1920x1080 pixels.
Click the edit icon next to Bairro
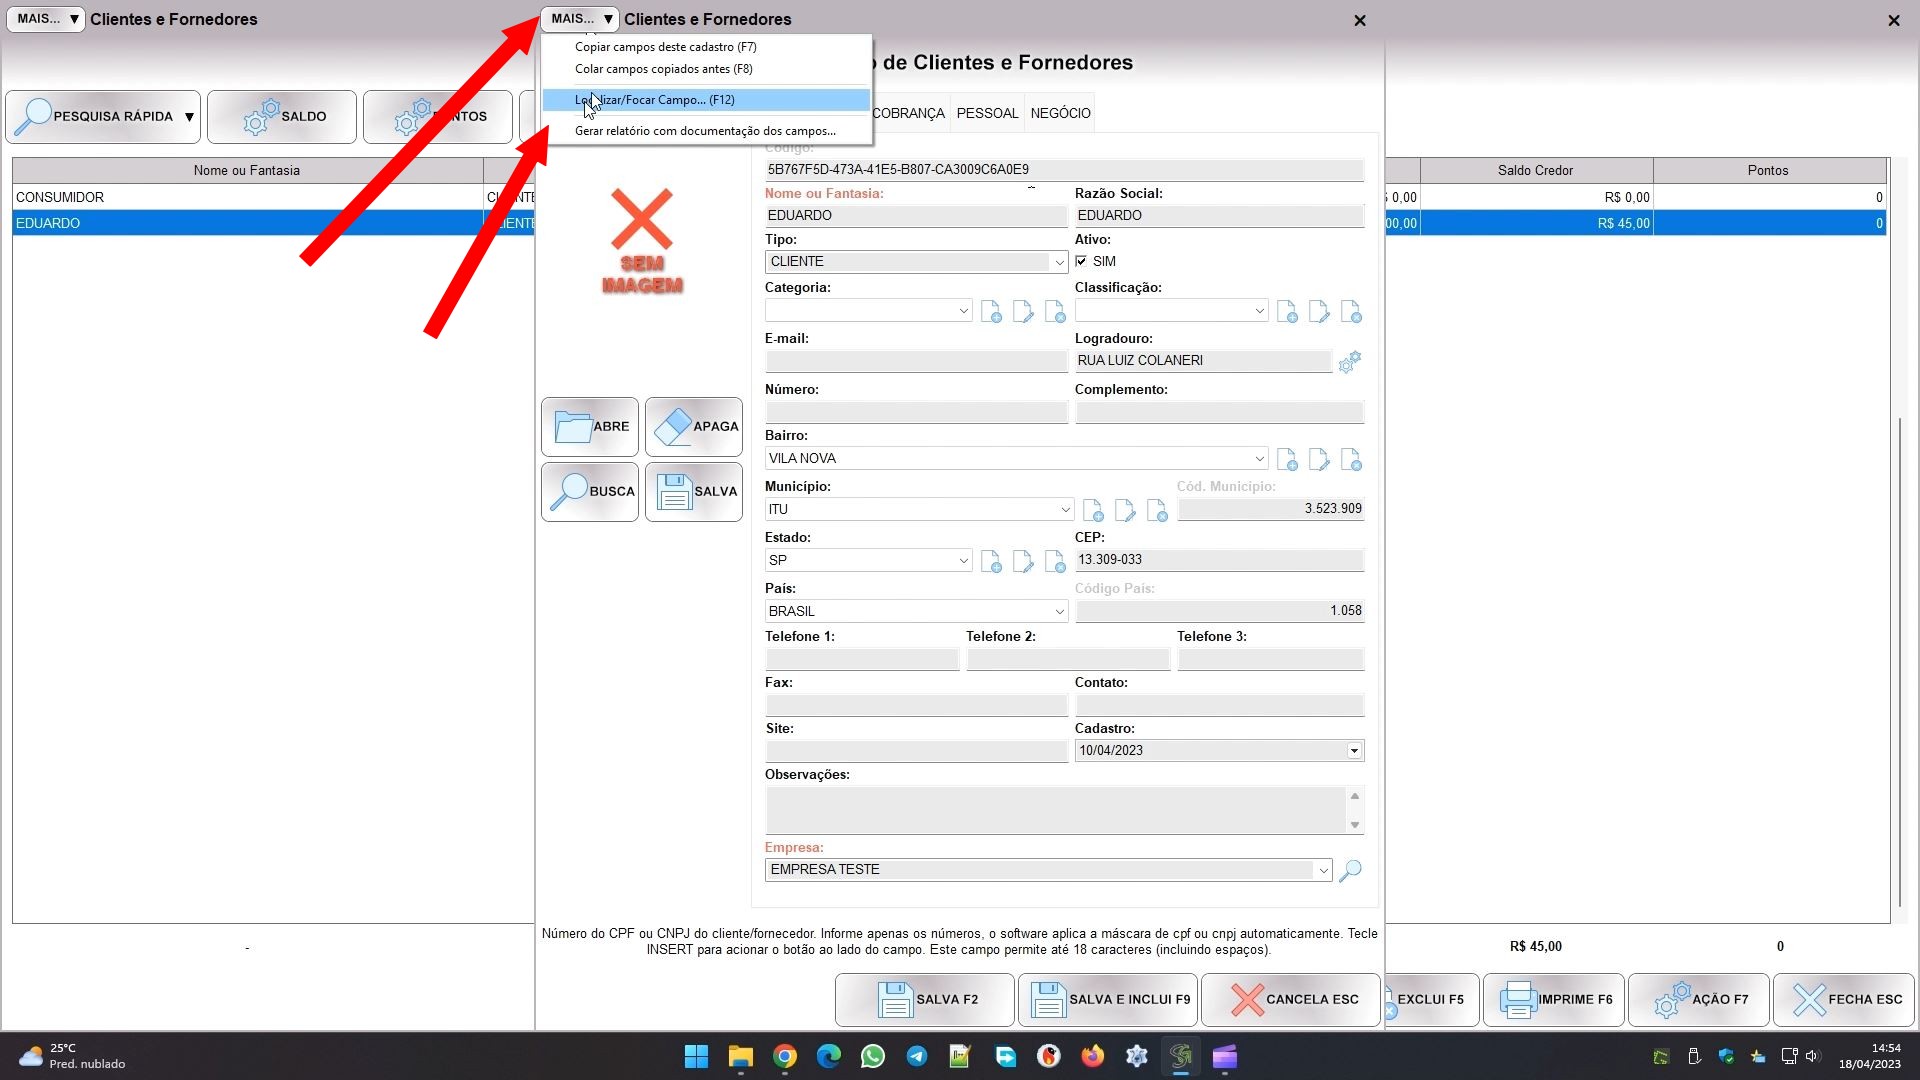click(1319, 460)
